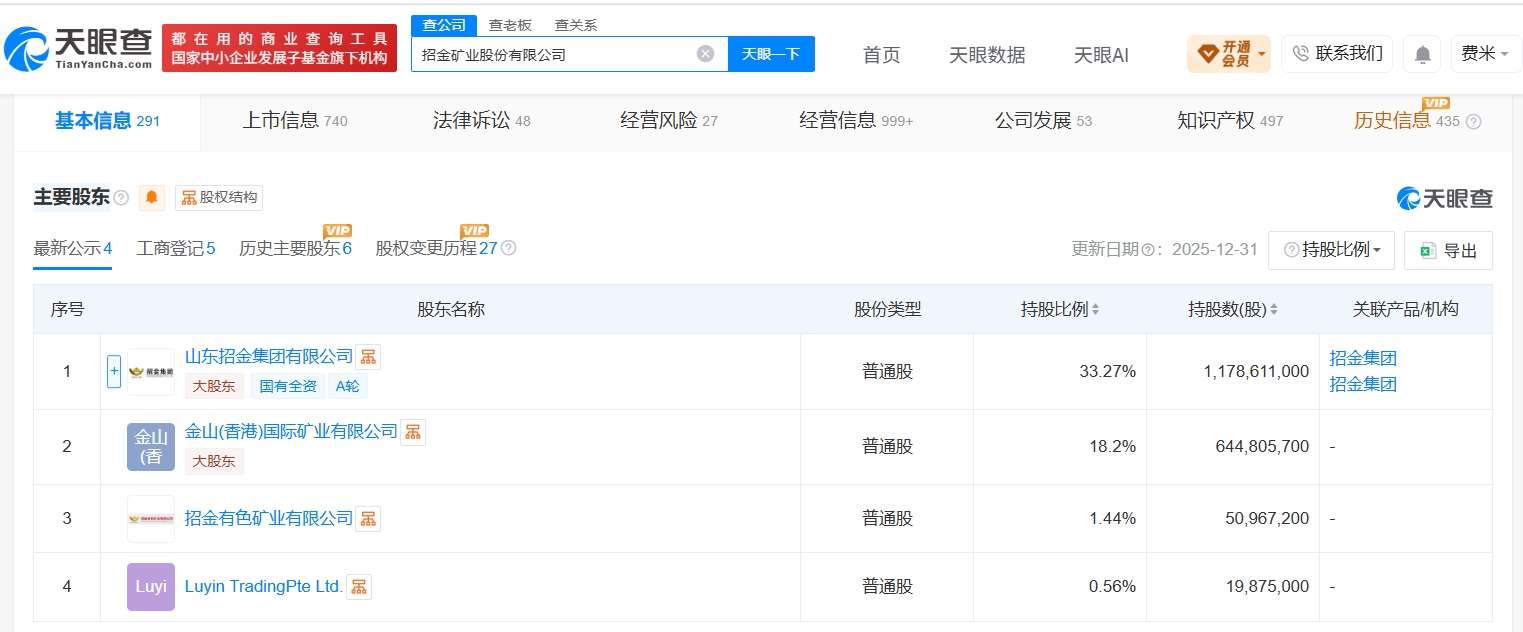Clear the search box with the X icon
1523x632 pixels.
tap(705, 54)
